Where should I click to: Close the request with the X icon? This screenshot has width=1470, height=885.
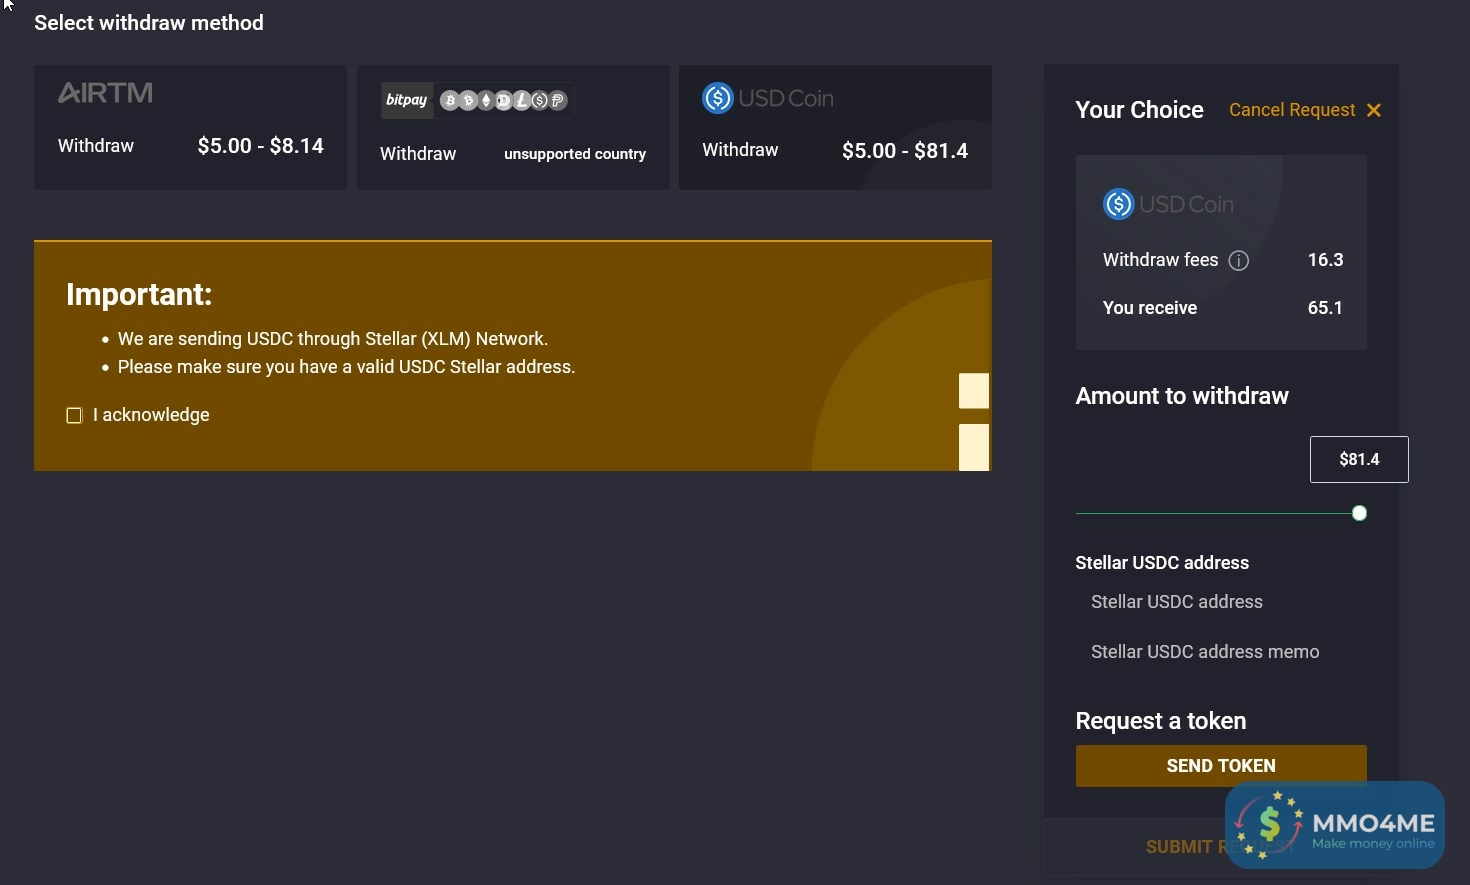click(x=1374, y=110)
